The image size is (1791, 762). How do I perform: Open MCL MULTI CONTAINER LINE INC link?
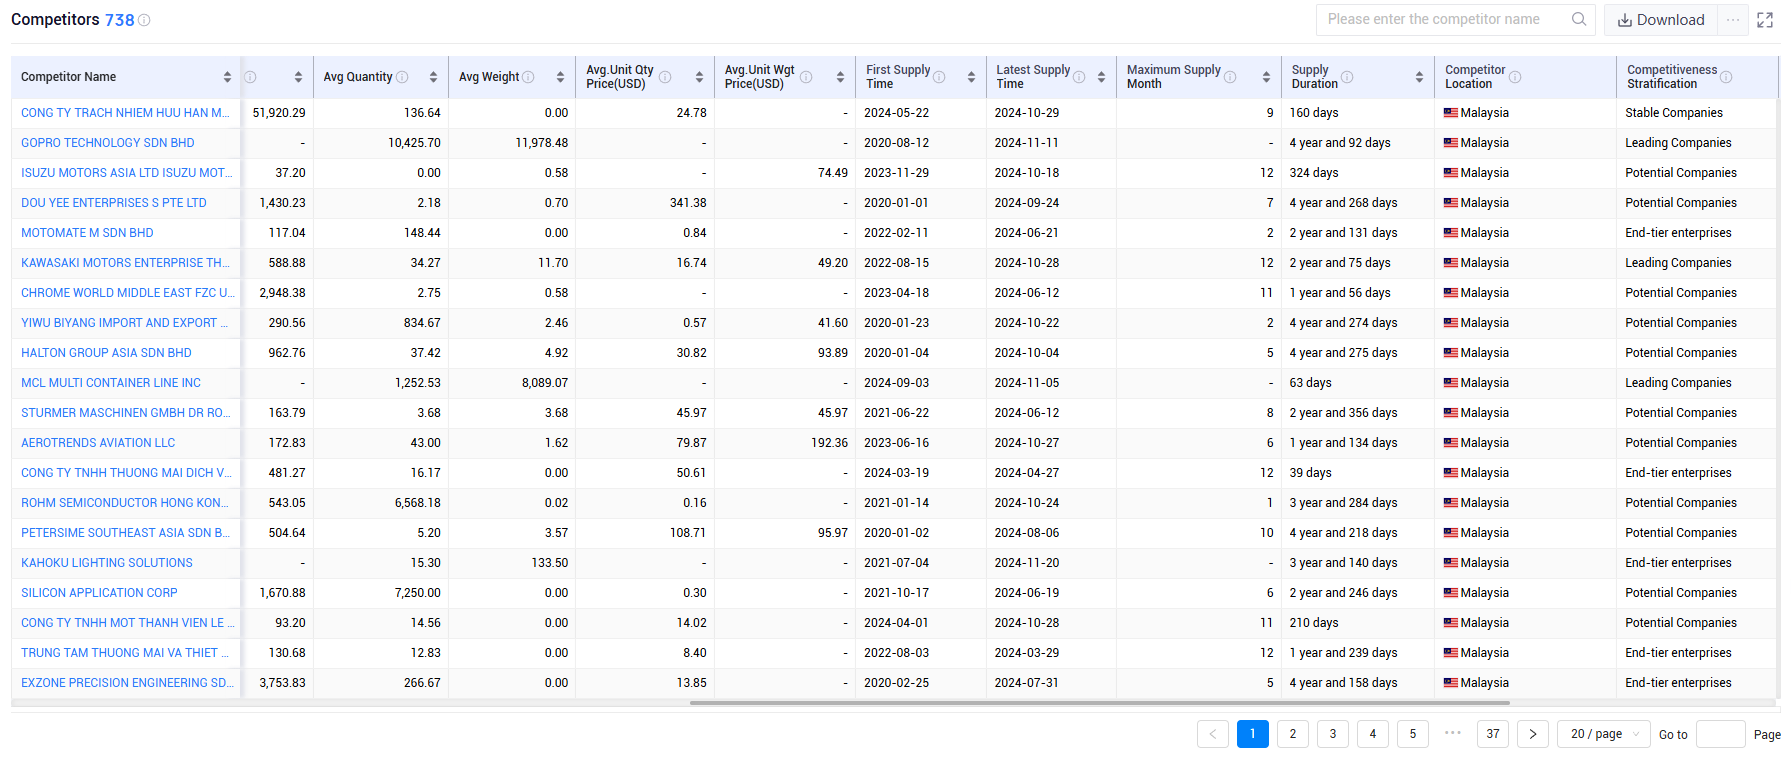[x=111, y=383]
